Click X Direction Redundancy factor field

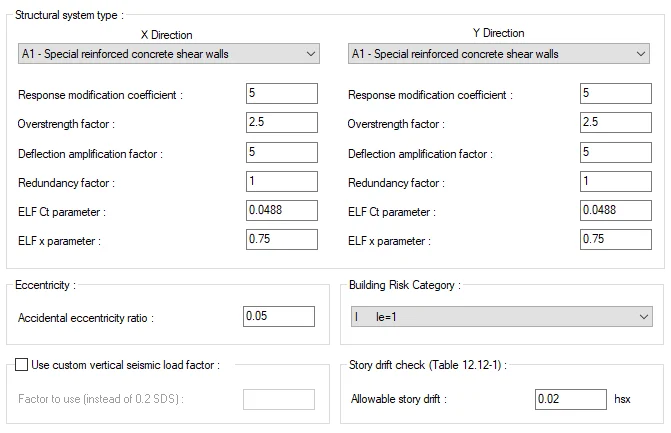pyautogui.click(x=282, y=181)
